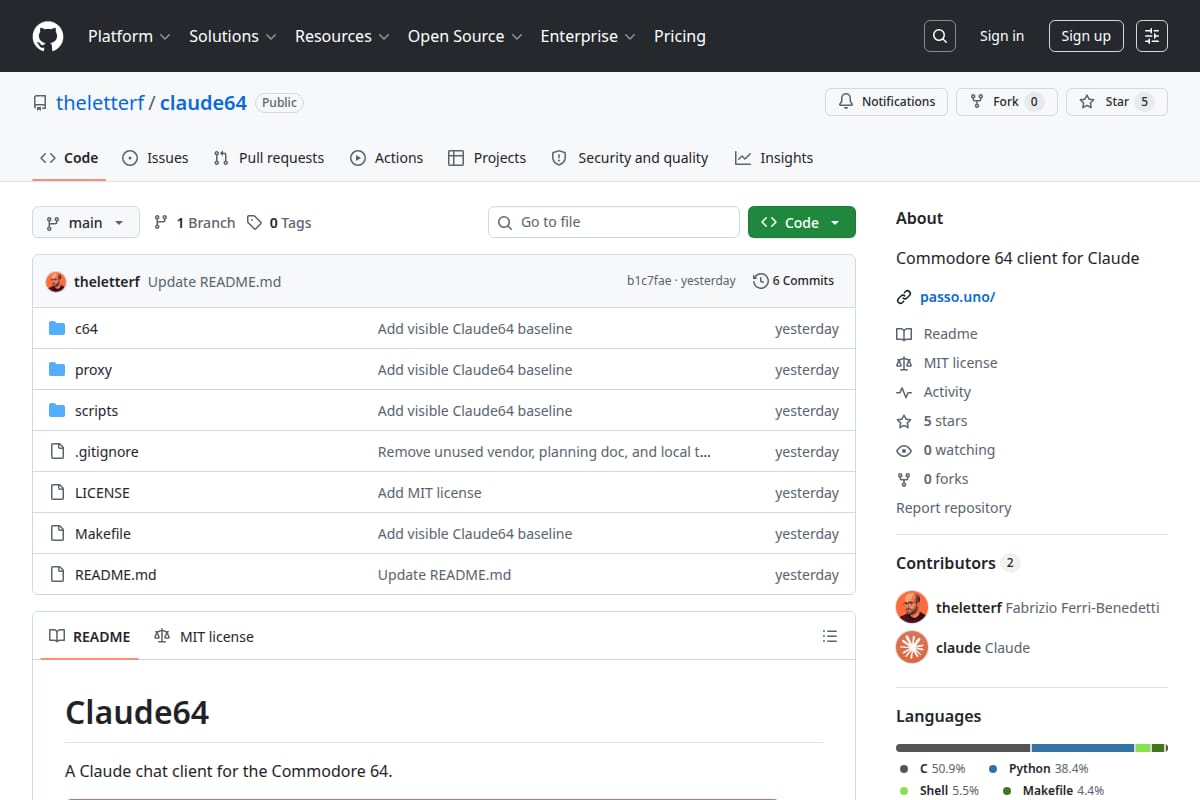Open the Makefile file name

[103, 534]
